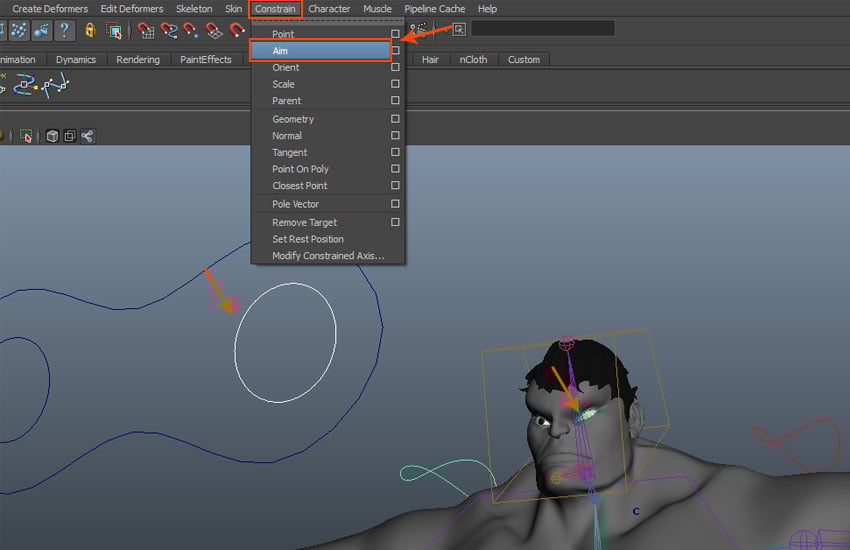Open the Orient constraint option box
The width and height of the screenshot is (850, 550).
(395, 67)
